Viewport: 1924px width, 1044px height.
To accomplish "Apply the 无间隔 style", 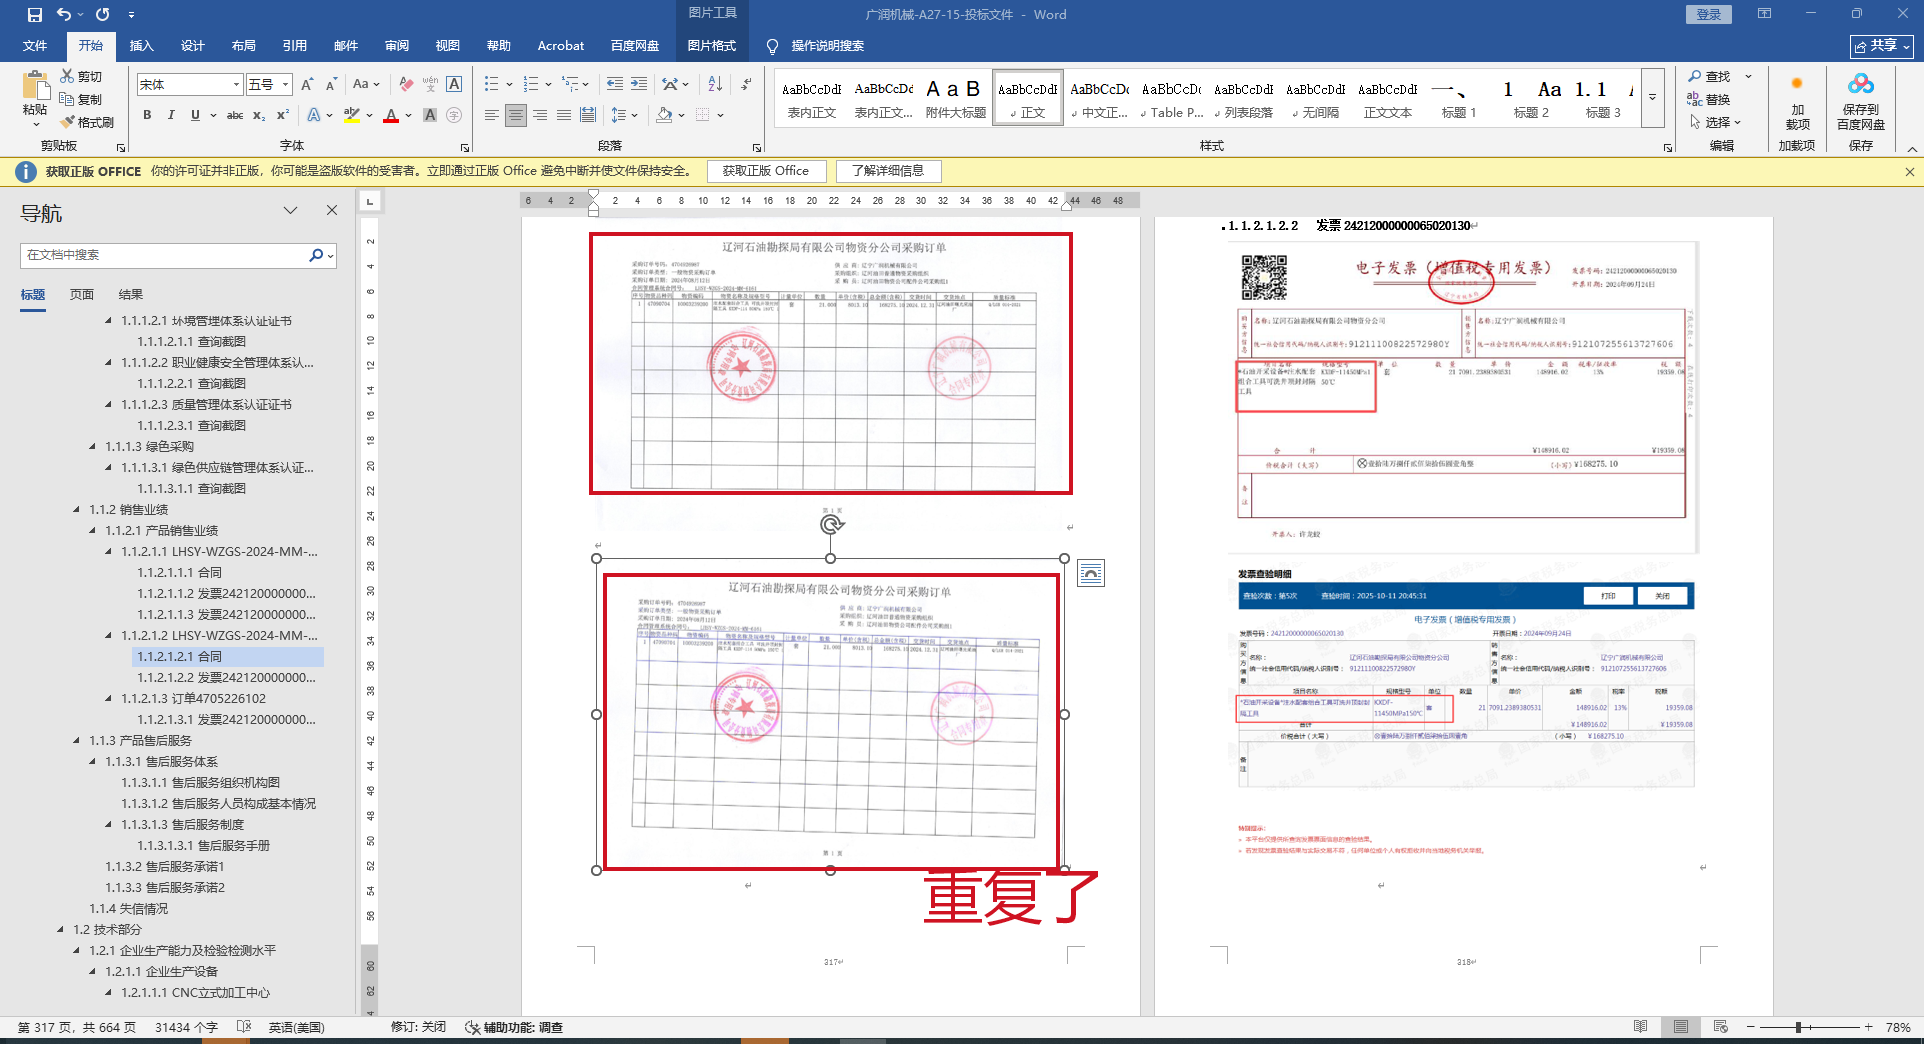I will pos(1316,98).
